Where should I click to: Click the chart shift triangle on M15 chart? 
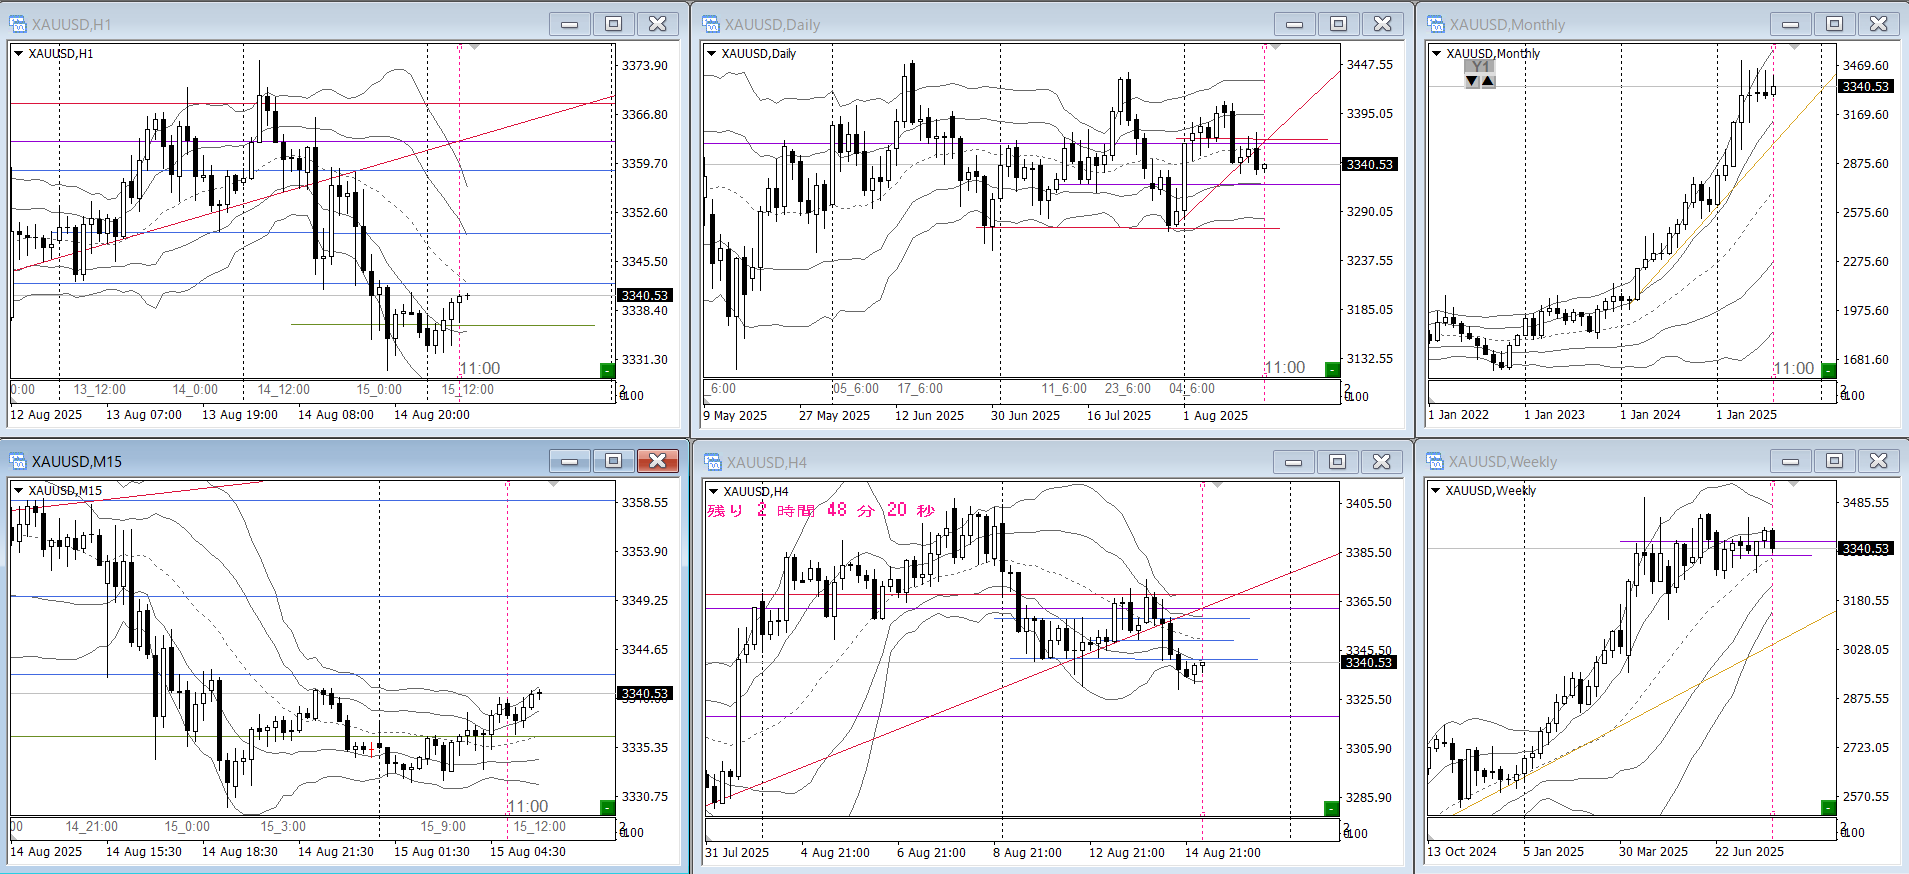pos(553,485)
